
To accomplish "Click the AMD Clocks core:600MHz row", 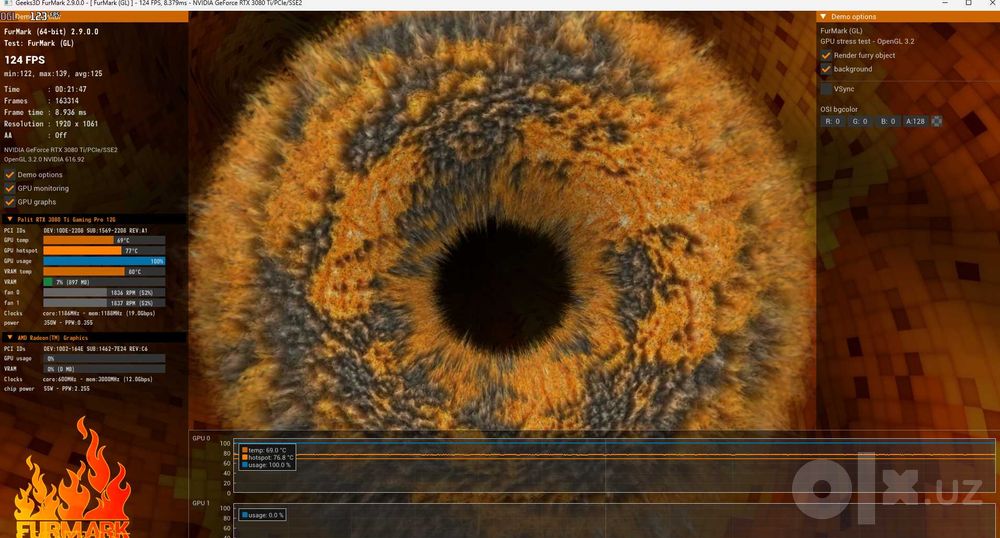I will coord(78,379).
